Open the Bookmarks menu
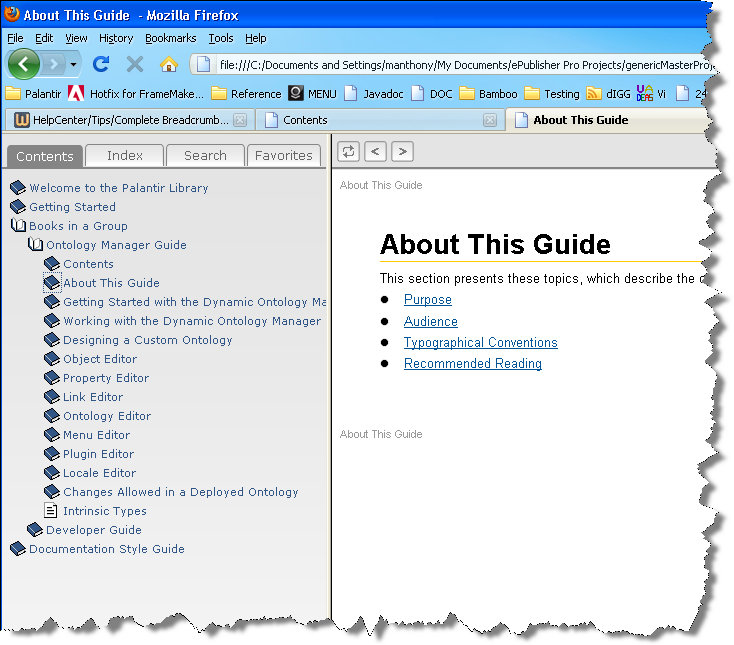 [170, 38]
